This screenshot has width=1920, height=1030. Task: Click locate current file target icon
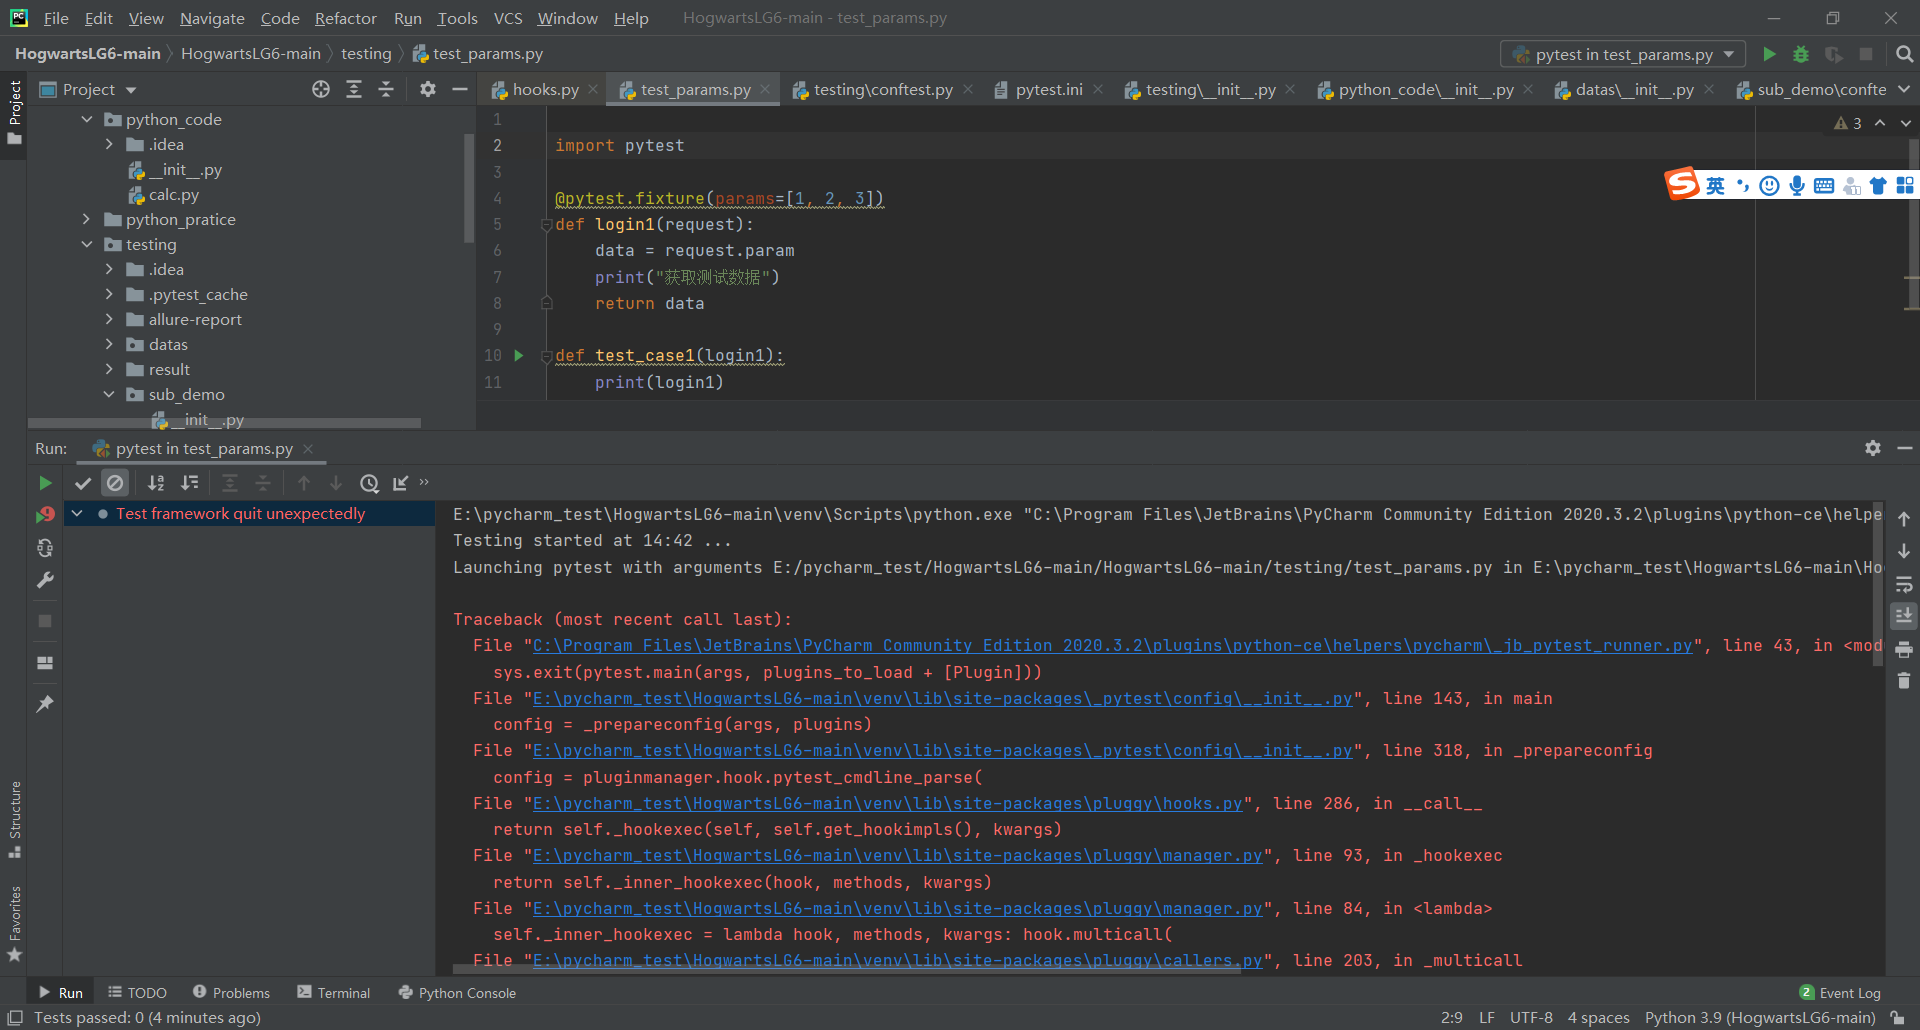tap(320, 89)
